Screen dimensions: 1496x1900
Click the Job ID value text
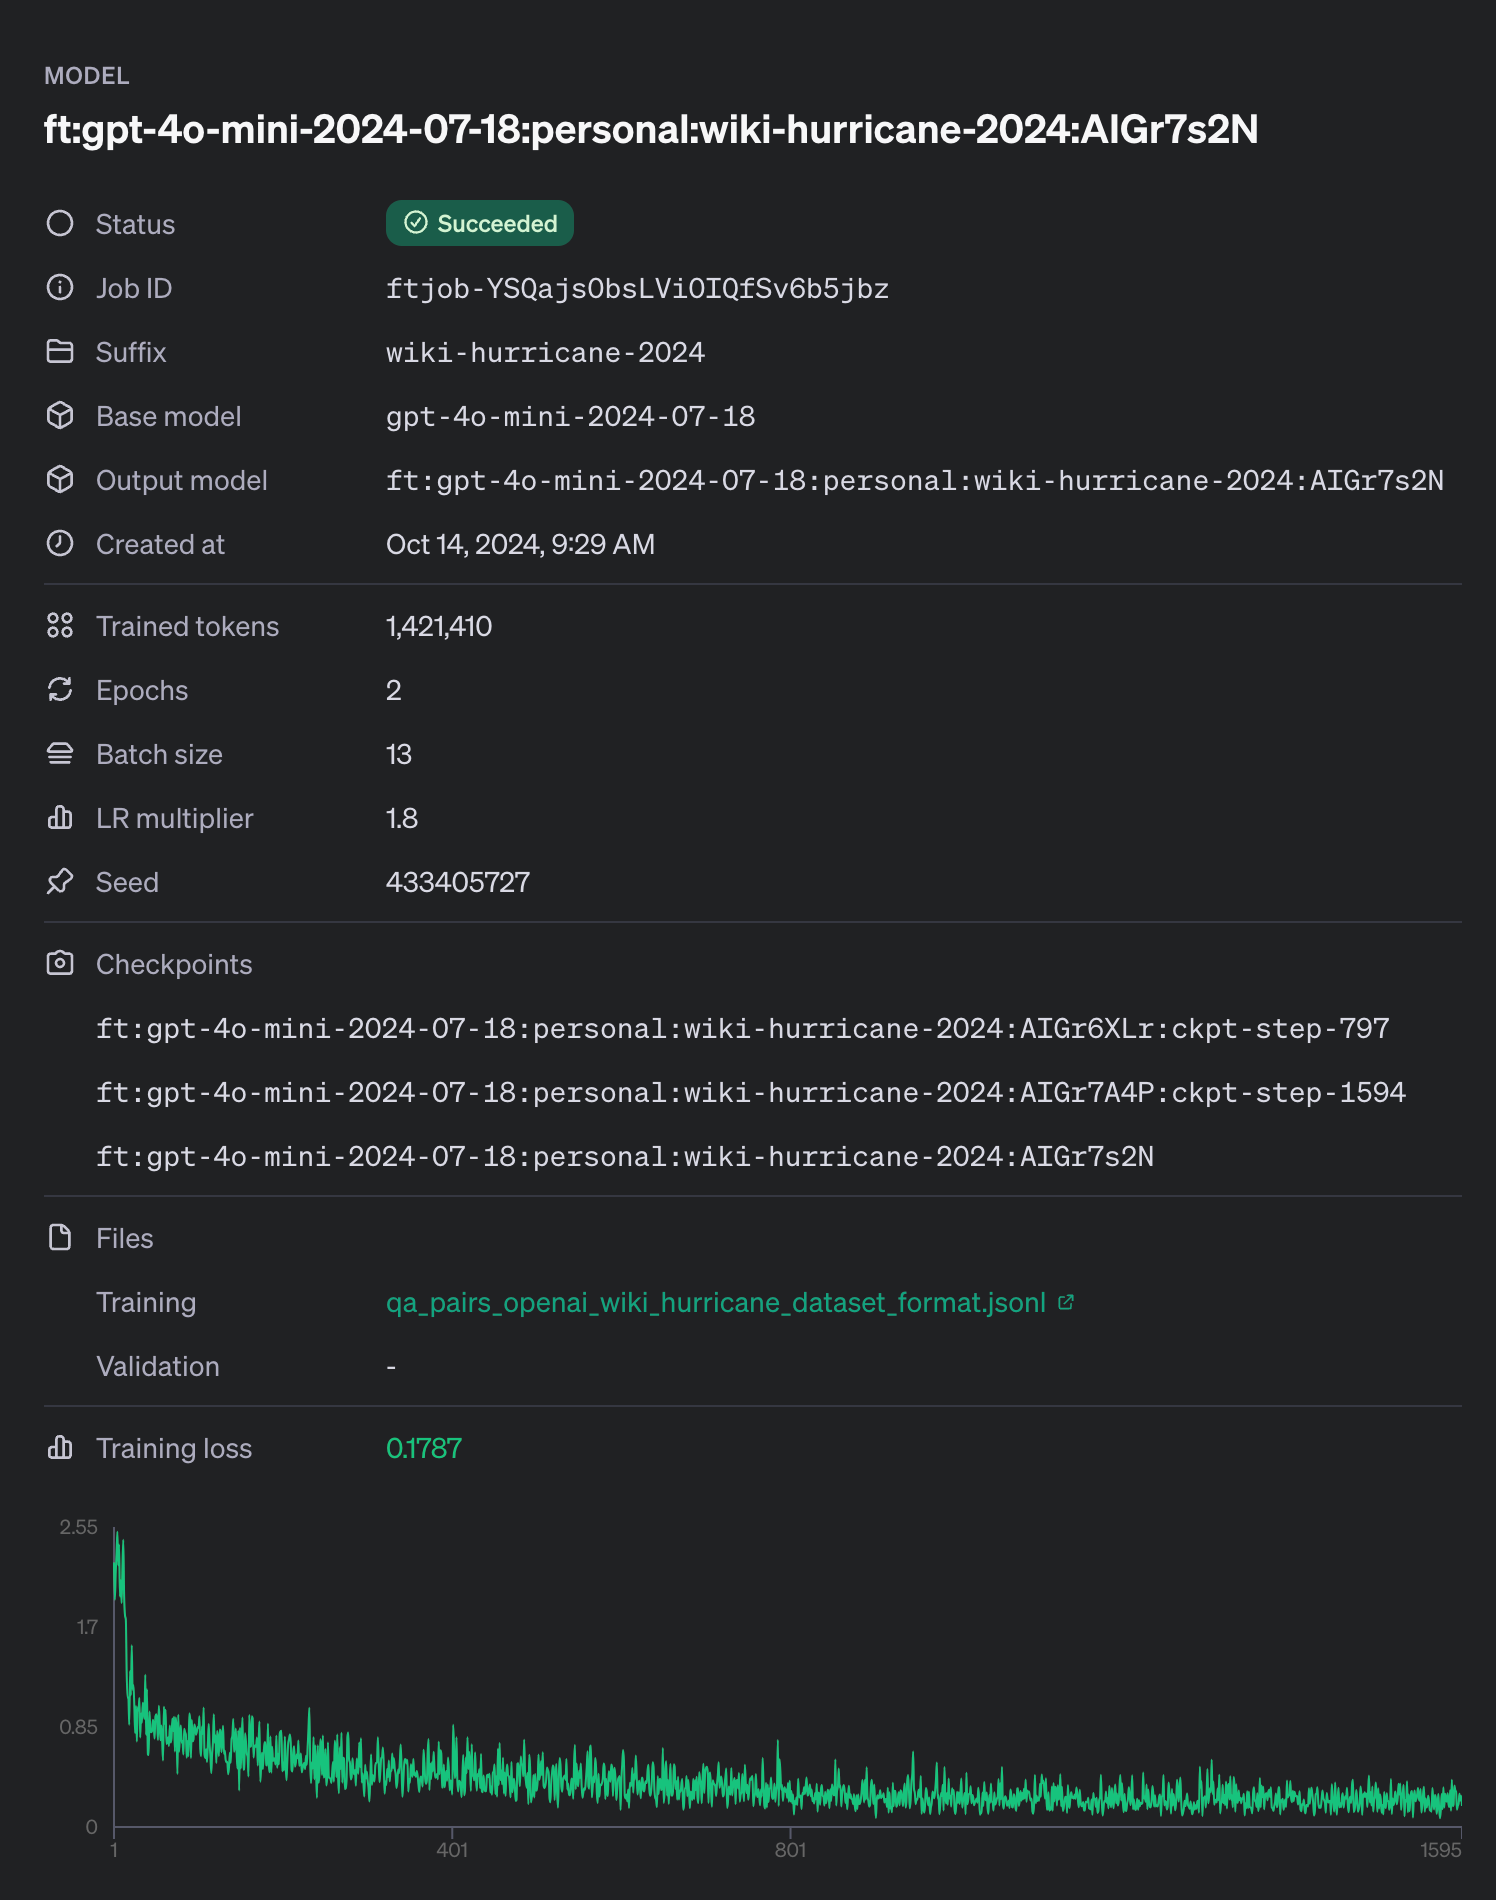(637, 289)
